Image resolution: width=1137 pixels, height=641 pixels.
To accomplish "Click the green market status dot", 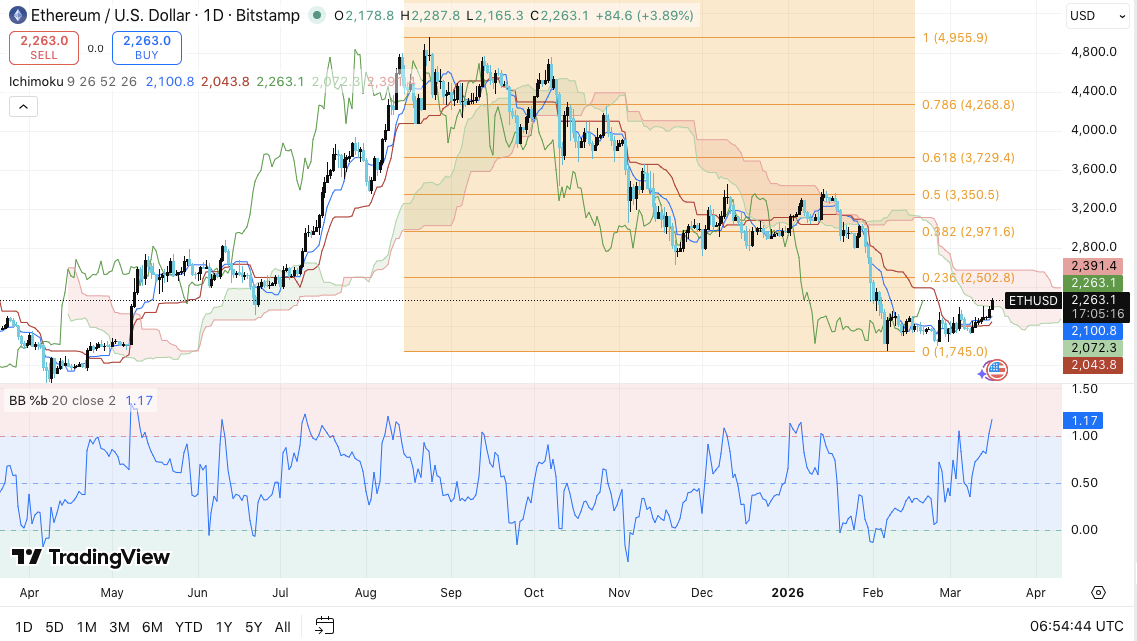I will pyautogui.click(x=316, y=15).
